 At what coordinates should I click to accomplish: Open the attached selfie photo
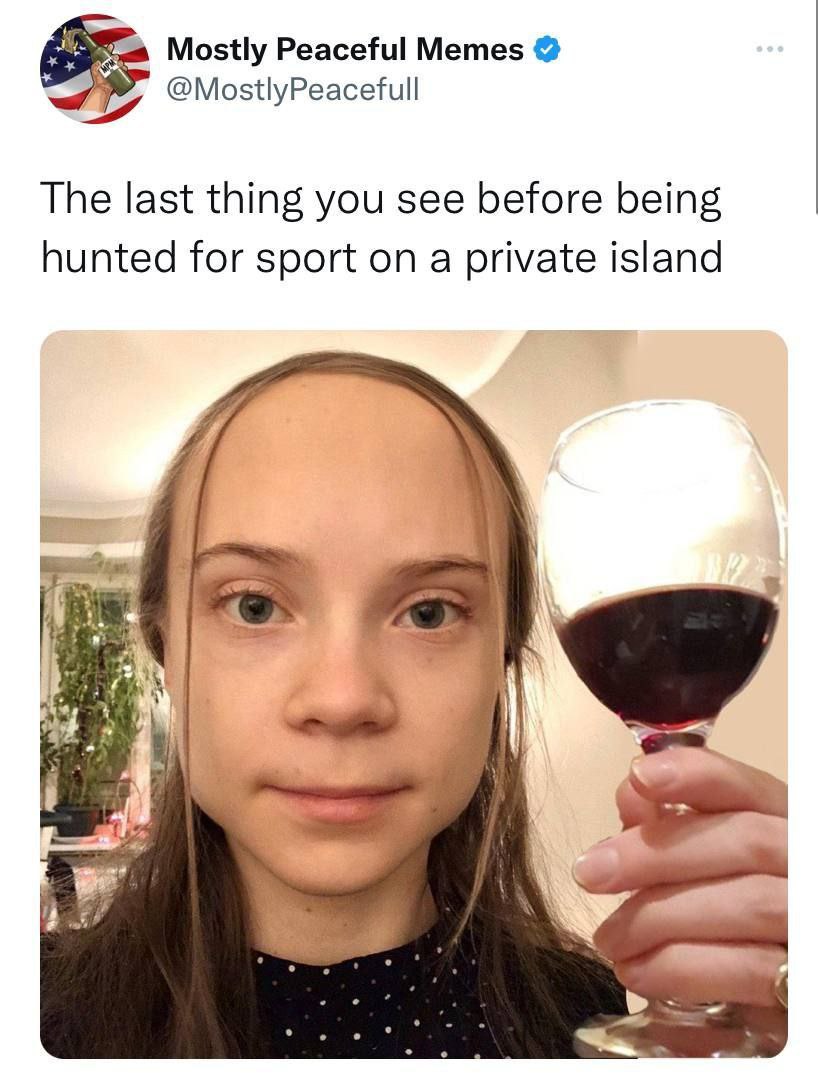414,694
